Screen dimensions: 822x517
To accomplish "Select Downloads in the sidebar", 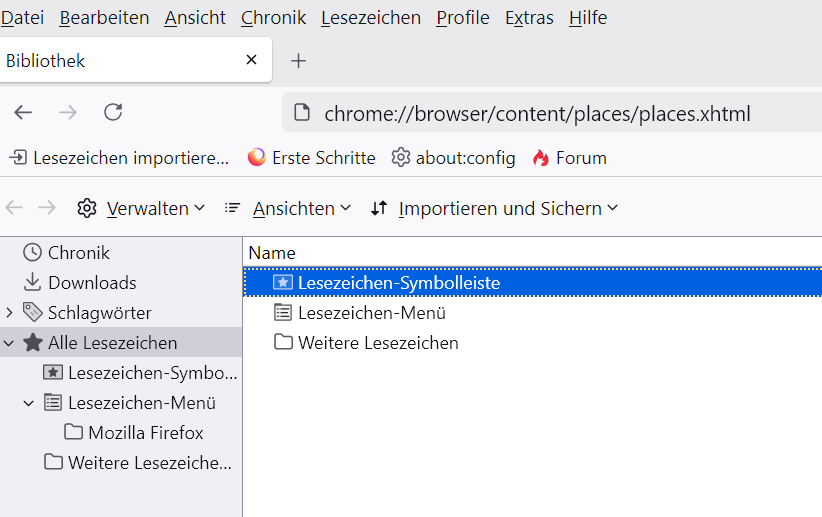I will click(x=91, y=283).
